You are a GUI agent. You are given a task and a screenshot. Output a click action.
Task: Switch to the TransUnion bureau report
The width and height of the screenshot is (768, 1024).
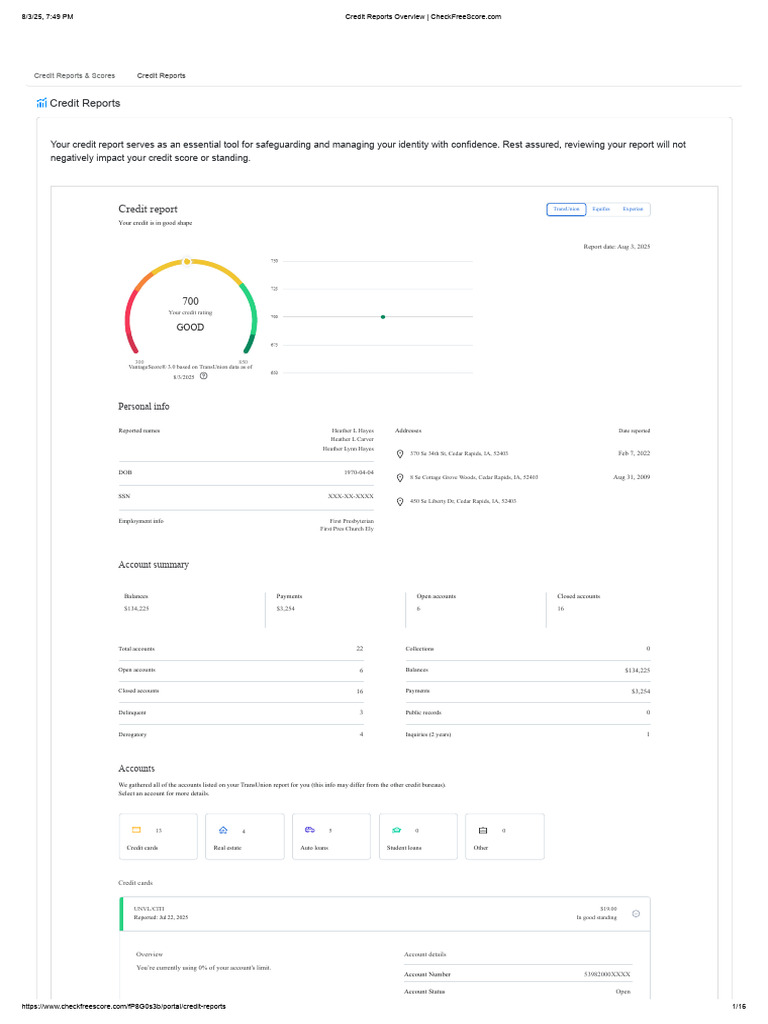(x=566, y=209)
